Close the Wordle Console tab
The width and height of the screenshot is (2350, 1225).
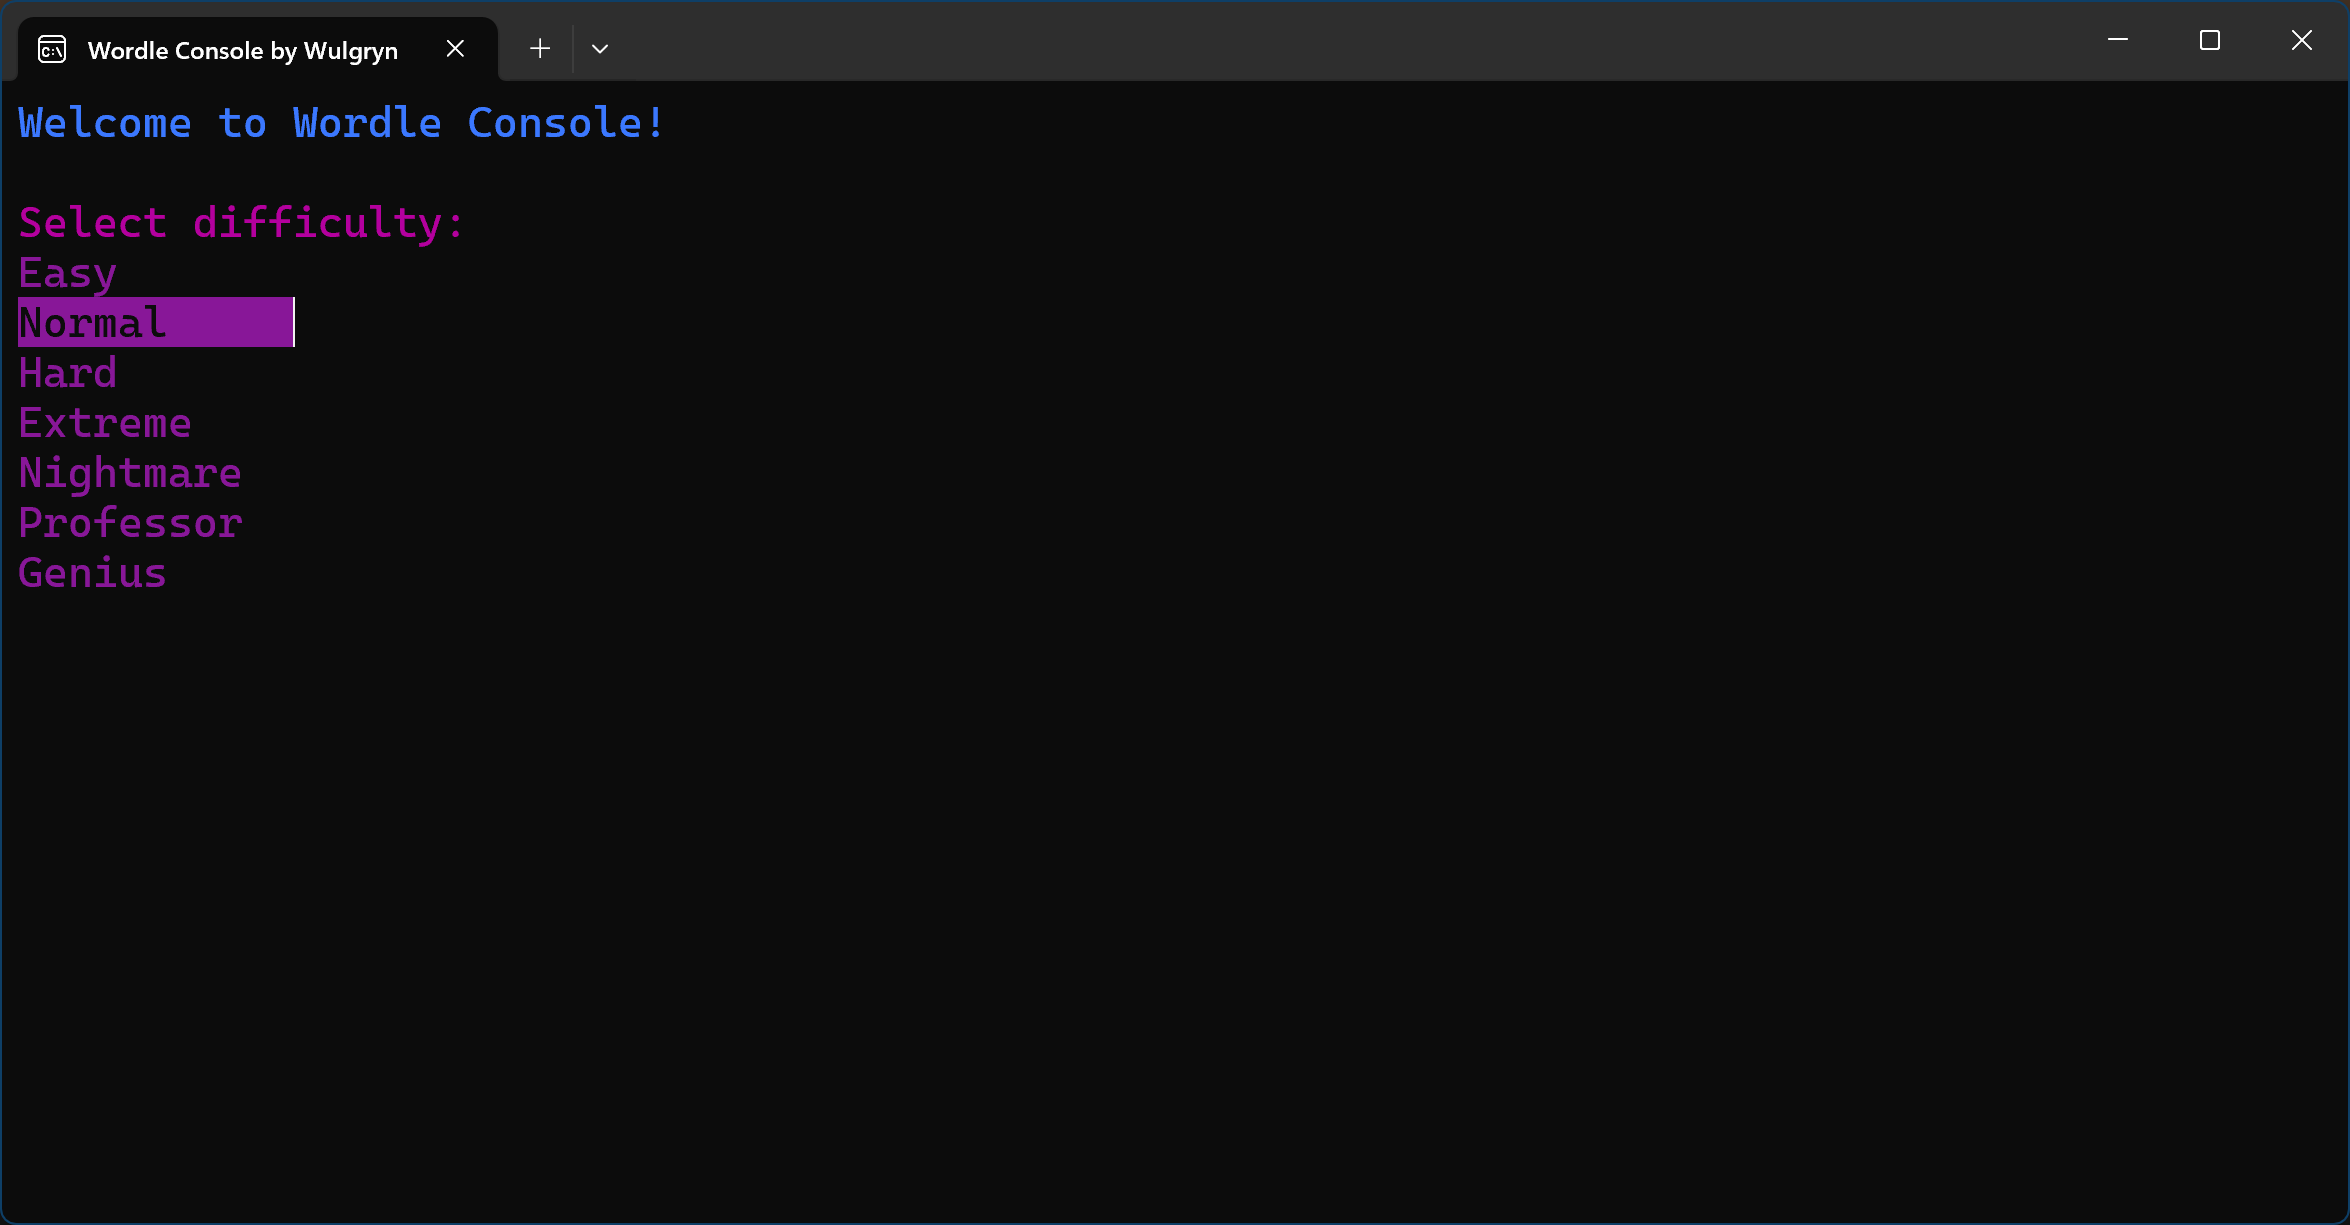tap(455, 48)
